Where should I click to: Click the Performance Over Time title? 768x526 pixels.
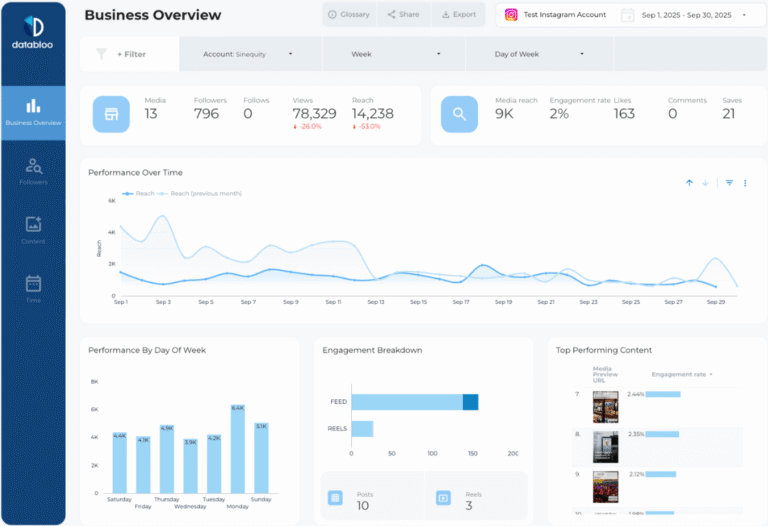tap(135, 172)
